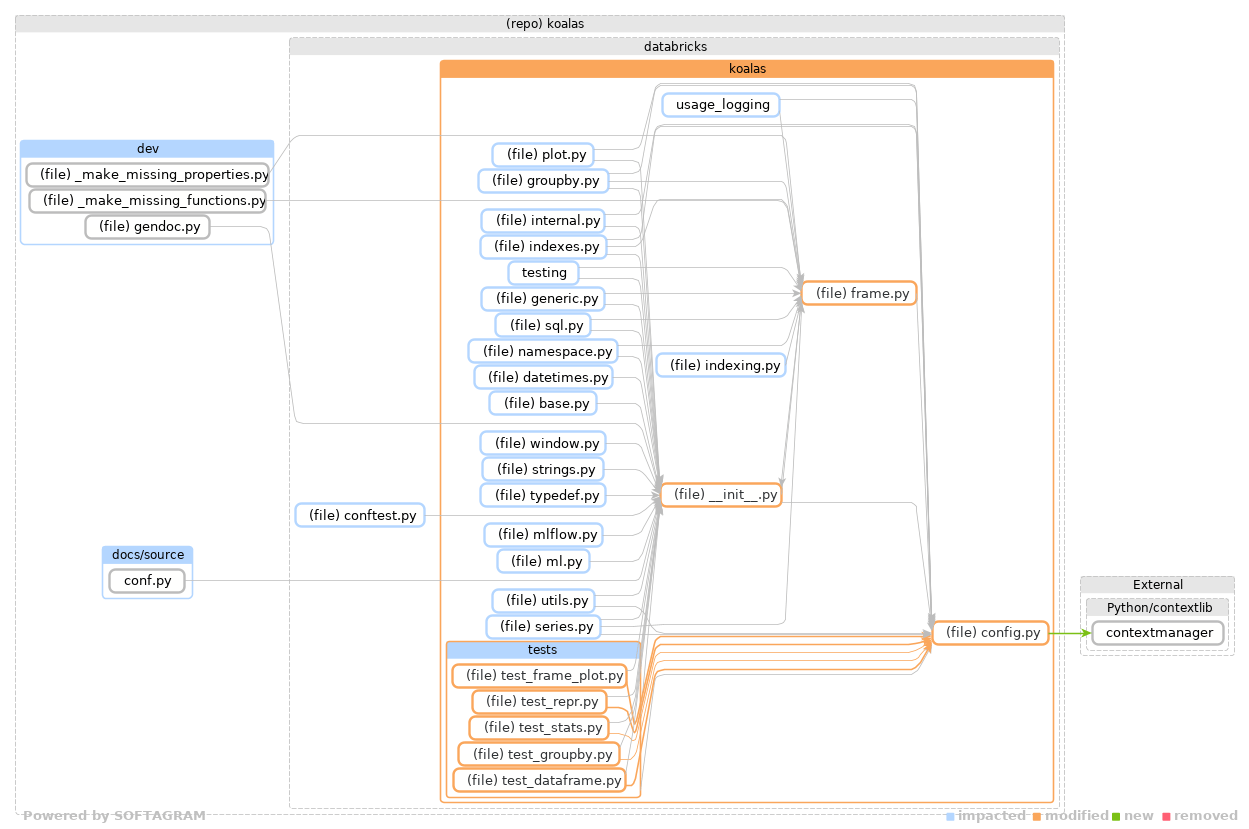This screenshot has height=829, width=1249.
Task: Select the gendoc.py node in dev group
Action: (x=147, y=226)
